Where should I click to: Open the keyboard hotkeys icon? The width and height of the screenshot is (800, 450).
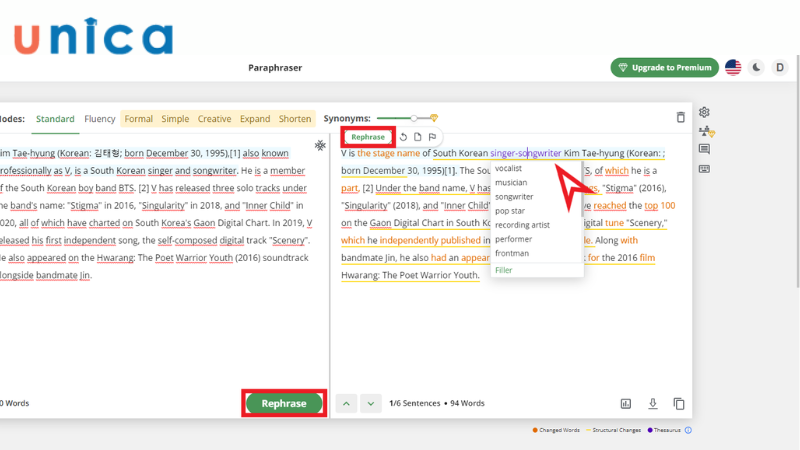coord(705,169)
